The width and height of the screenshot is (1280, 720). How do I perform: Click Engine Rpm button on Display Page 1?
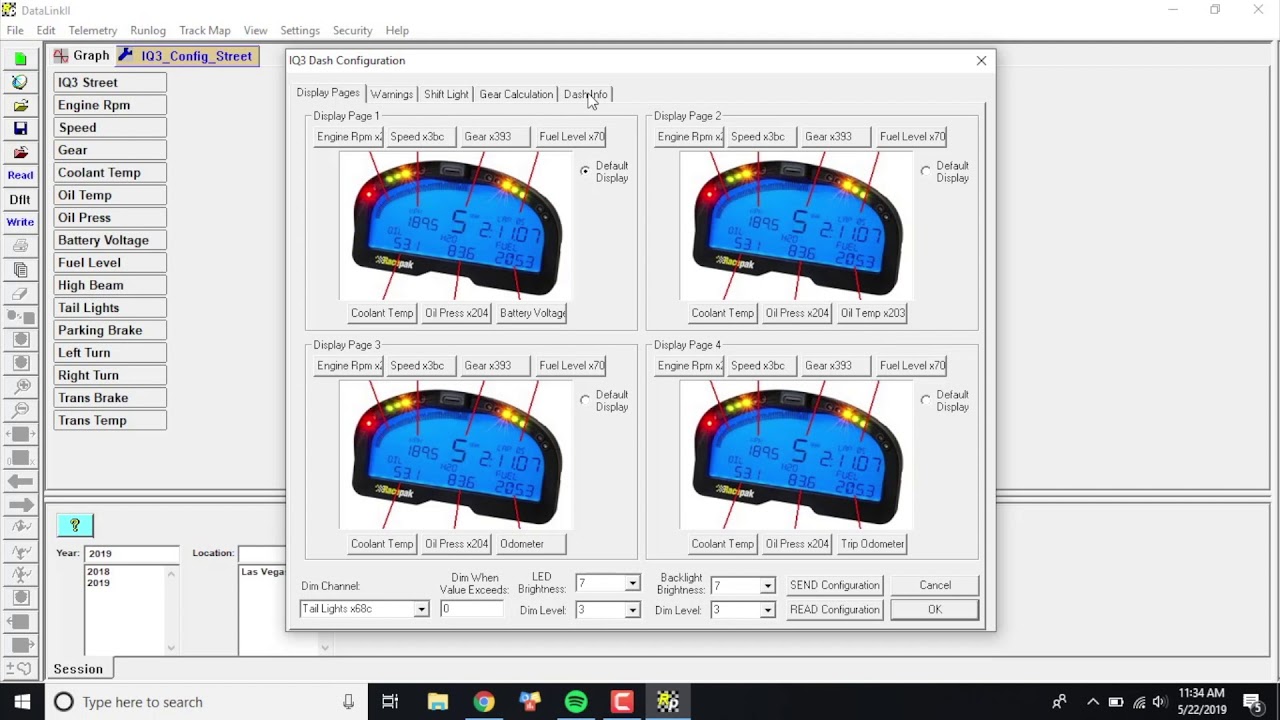pyautogui.click(x=349, y=137)
